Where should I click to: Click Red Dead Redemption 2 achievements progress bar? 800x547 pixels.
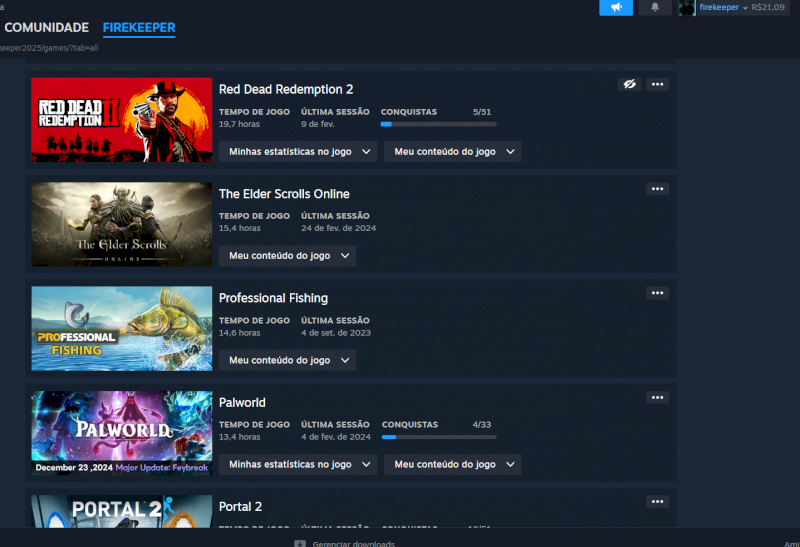pos(438,124)
